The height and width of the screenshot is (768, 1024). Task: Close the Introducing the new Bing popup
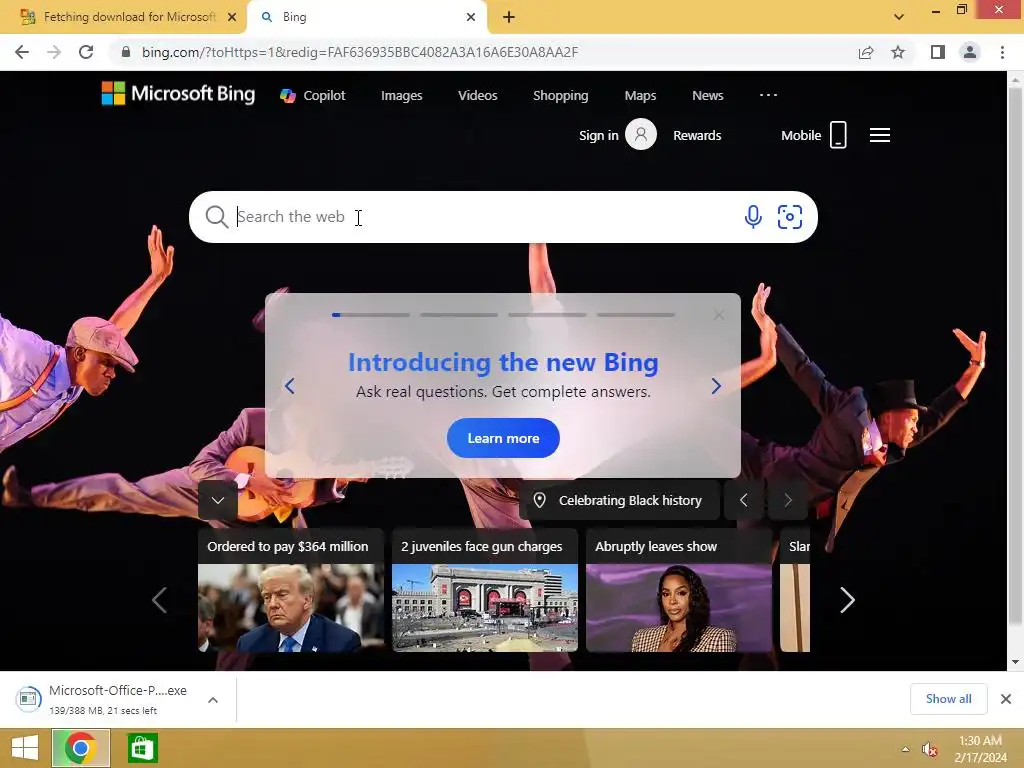(x=718, y=315)
